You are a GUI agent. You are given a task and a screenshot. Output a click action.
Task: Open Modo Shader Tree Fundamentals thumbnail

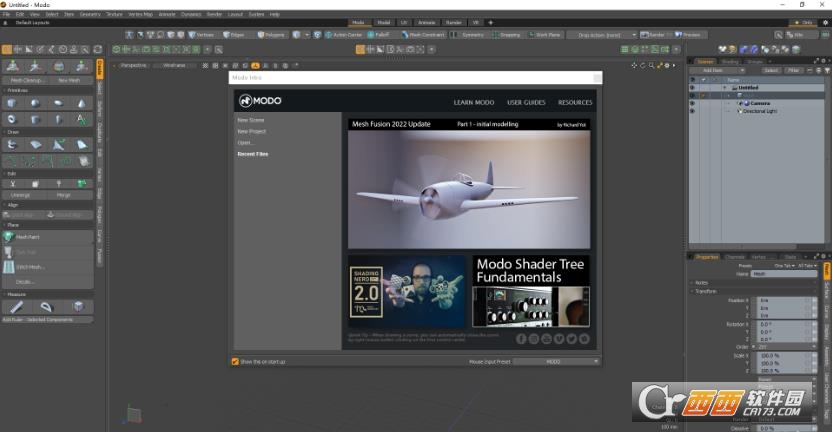531,291
